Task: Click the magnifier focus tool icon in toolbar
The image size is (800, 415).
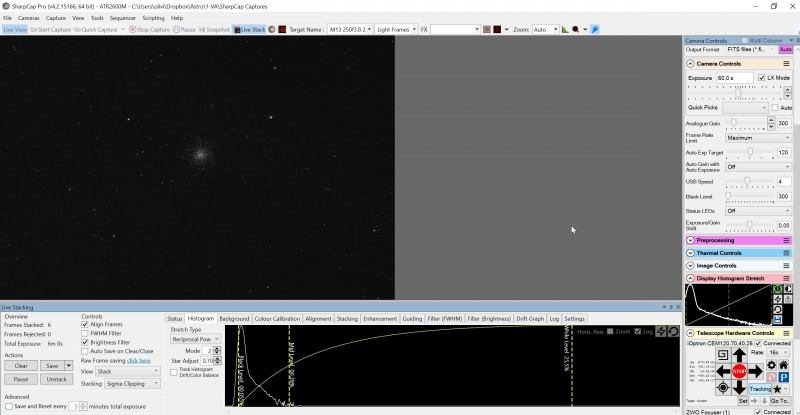Action: 576,30
